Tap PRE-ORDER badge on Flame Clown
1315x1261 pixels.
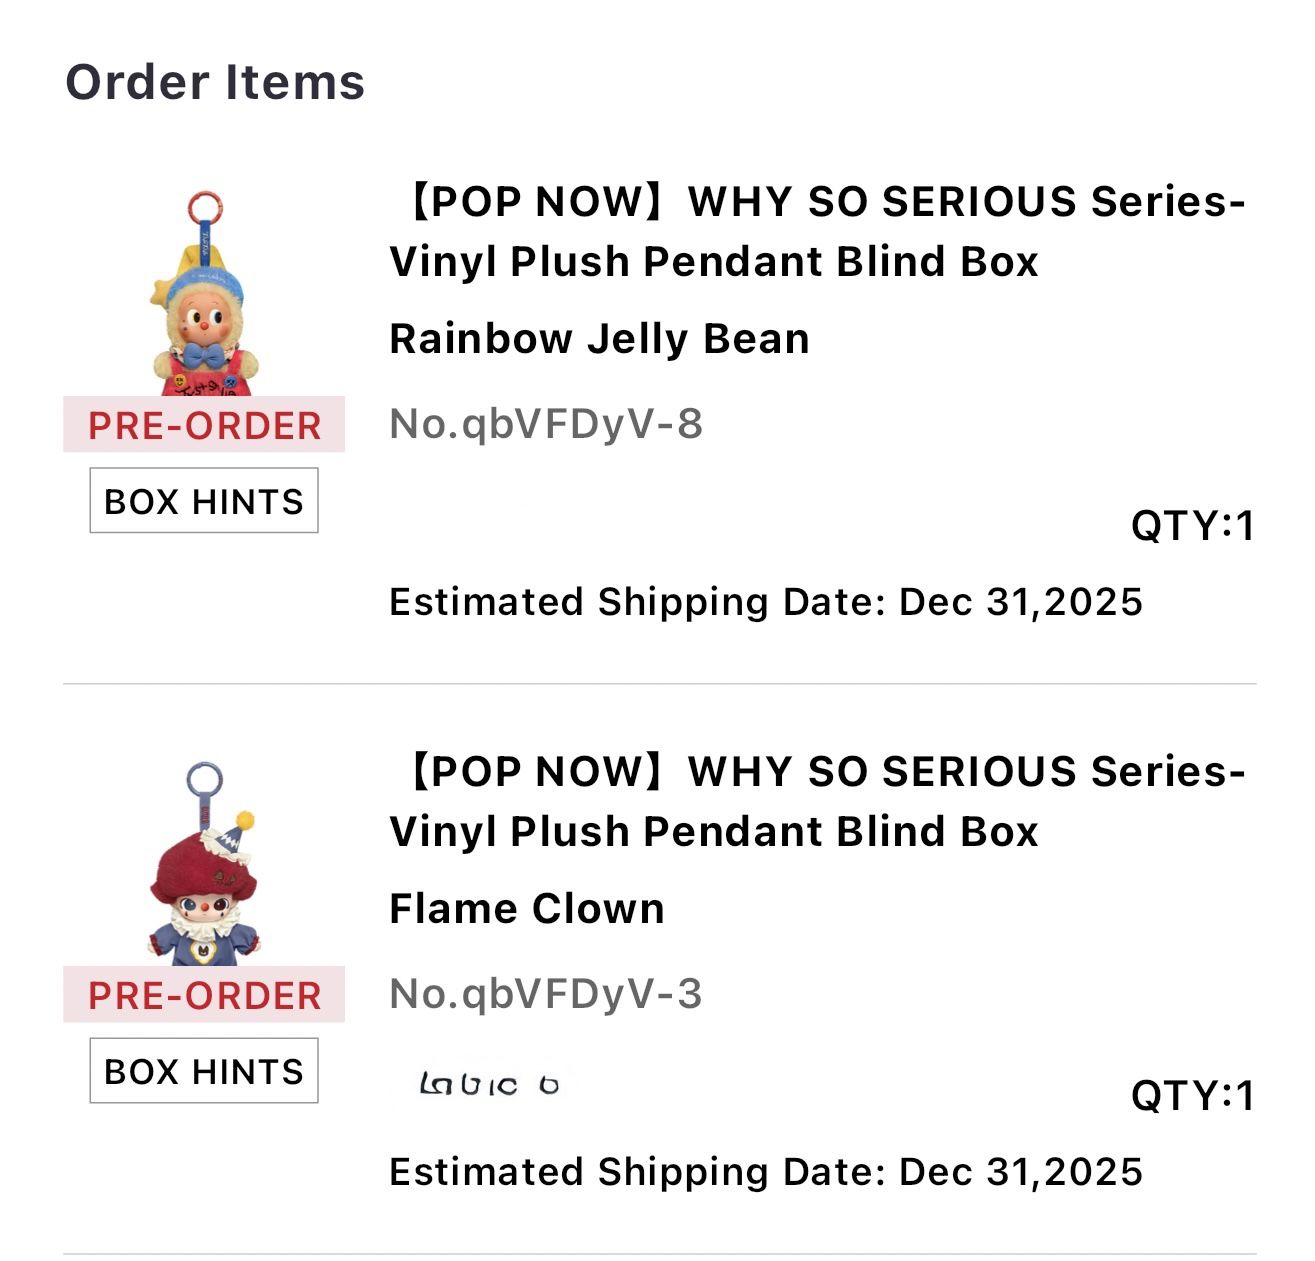[x=204, y=995]
